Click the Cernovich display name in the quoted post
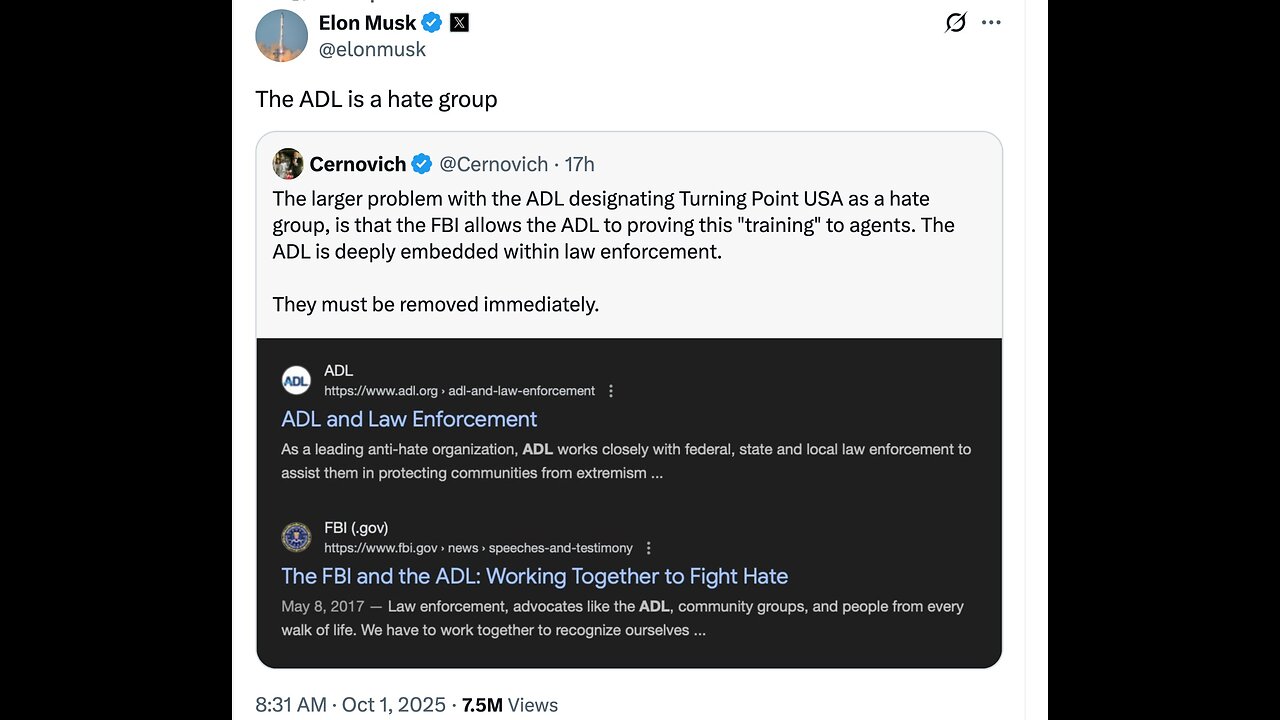The image size is (1280, 720). pyautogui.click(x=358, y=164)
